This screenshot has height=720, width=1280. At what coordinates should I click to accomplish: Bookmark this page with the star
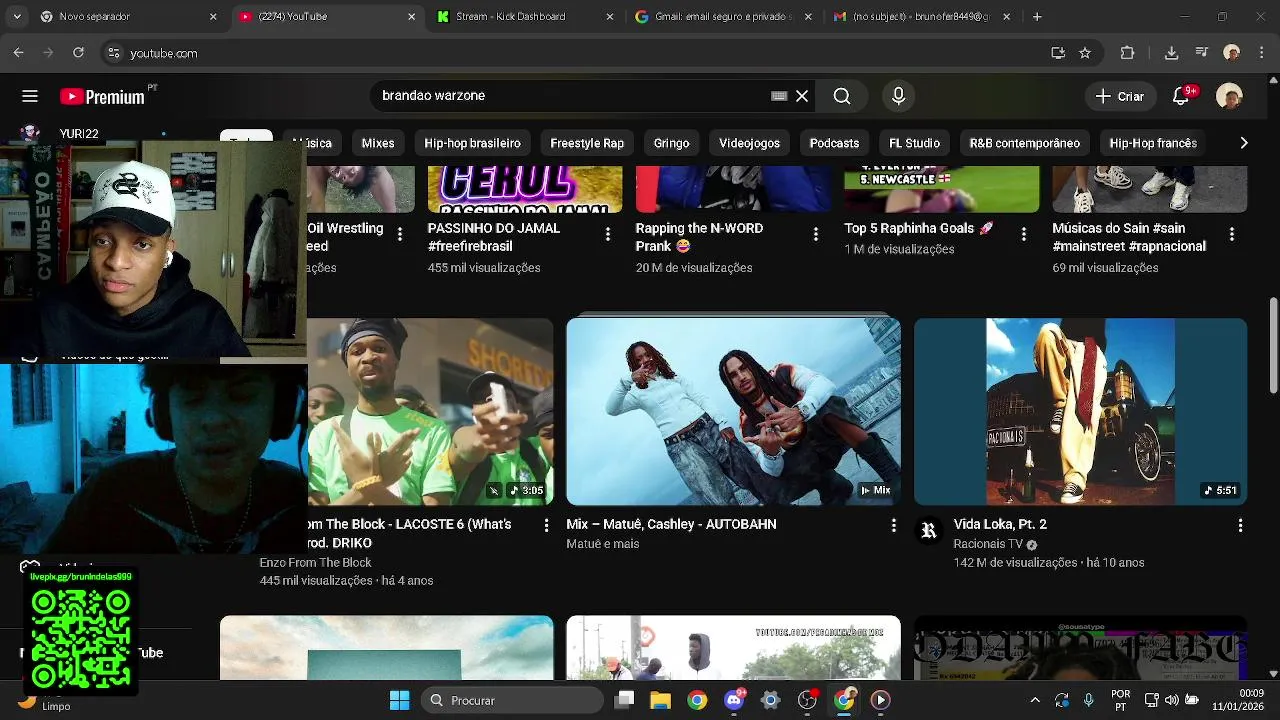point(1085,53)
